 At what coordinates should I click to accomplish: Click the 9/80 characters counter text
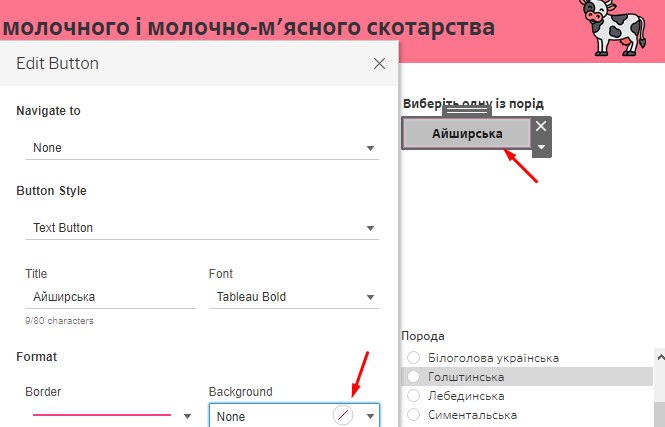click(x=59, y=321)
